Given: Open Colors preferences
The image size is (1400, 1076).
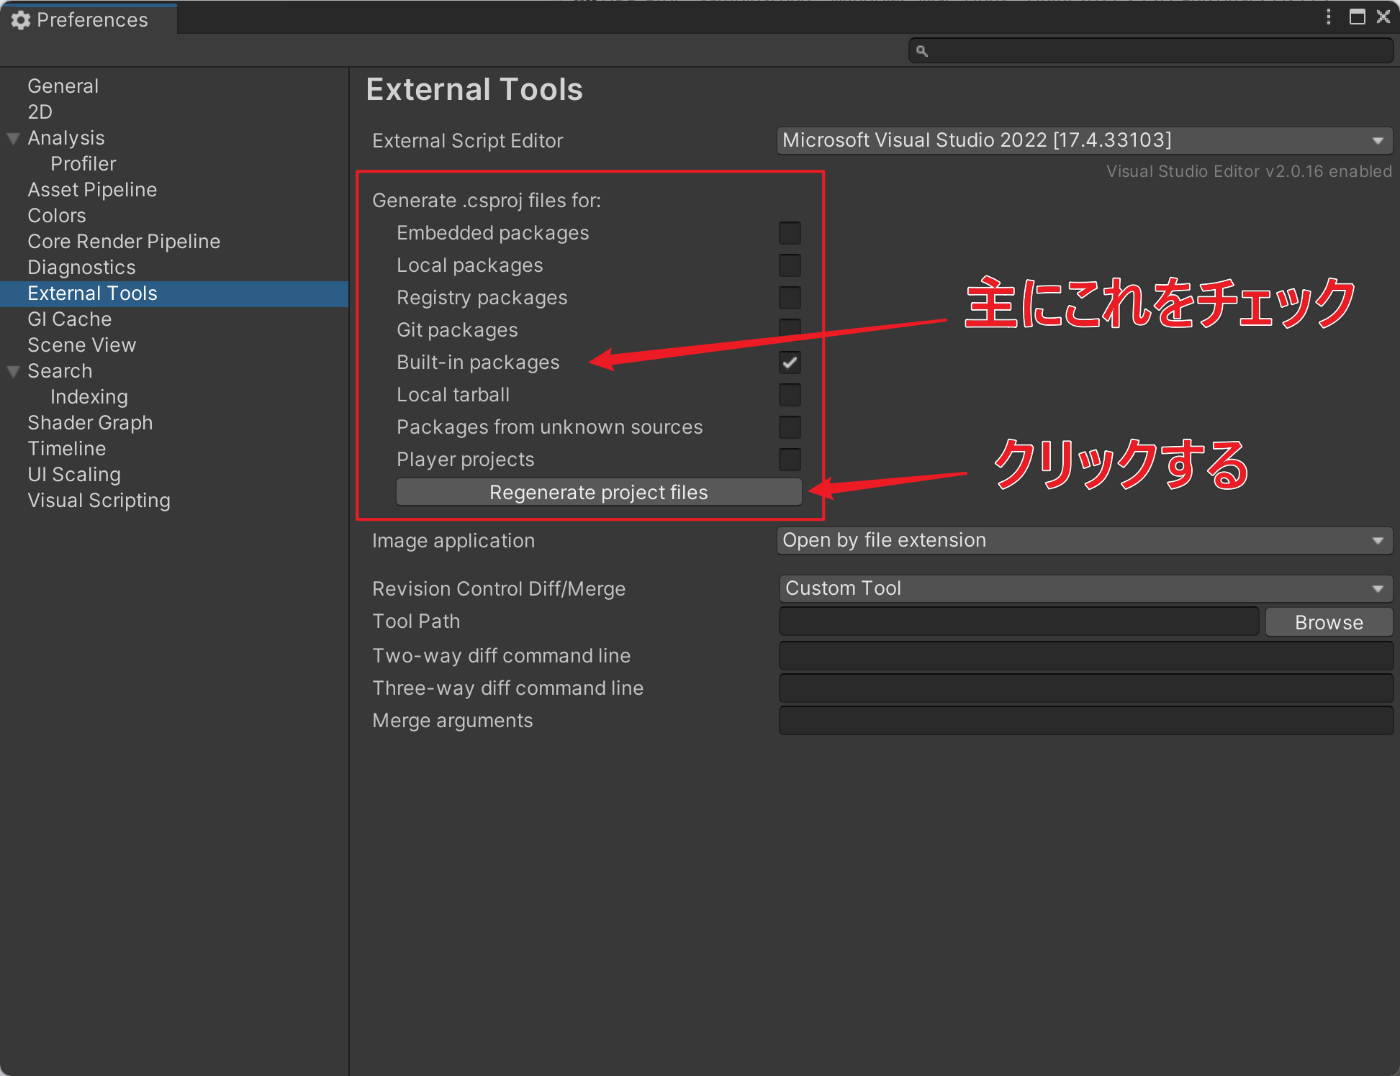Looking at the screenshot, I should click(x=57, y=216).
